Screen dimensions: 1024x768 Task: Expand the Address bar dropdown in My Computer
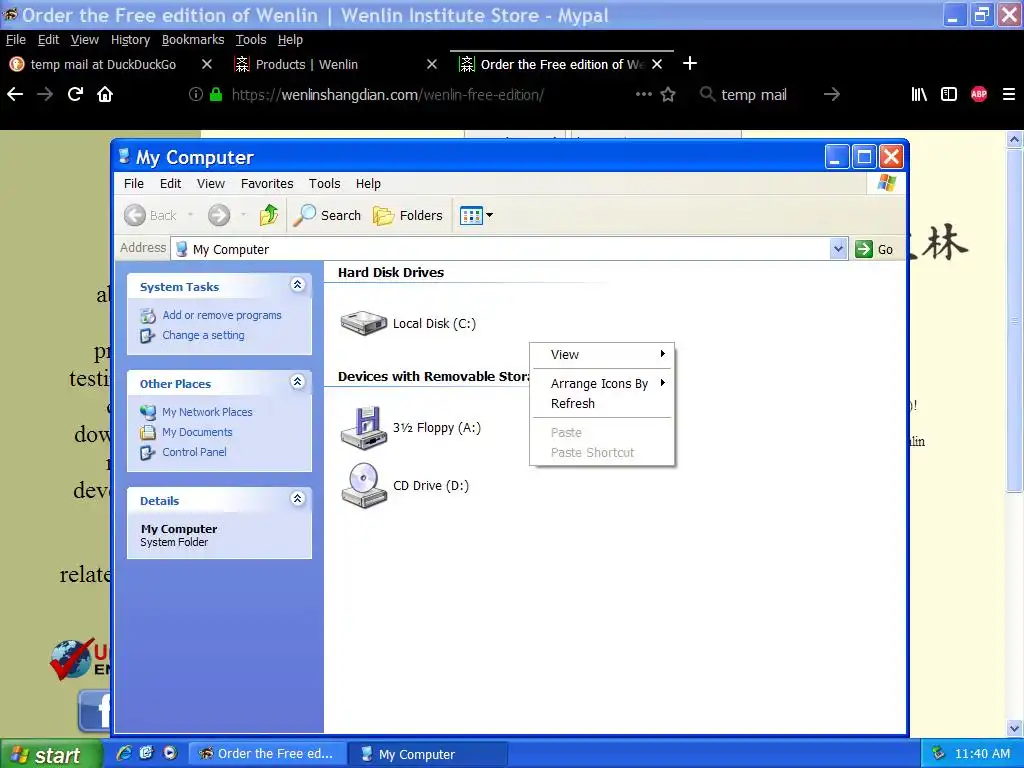[x=838, y=249]
